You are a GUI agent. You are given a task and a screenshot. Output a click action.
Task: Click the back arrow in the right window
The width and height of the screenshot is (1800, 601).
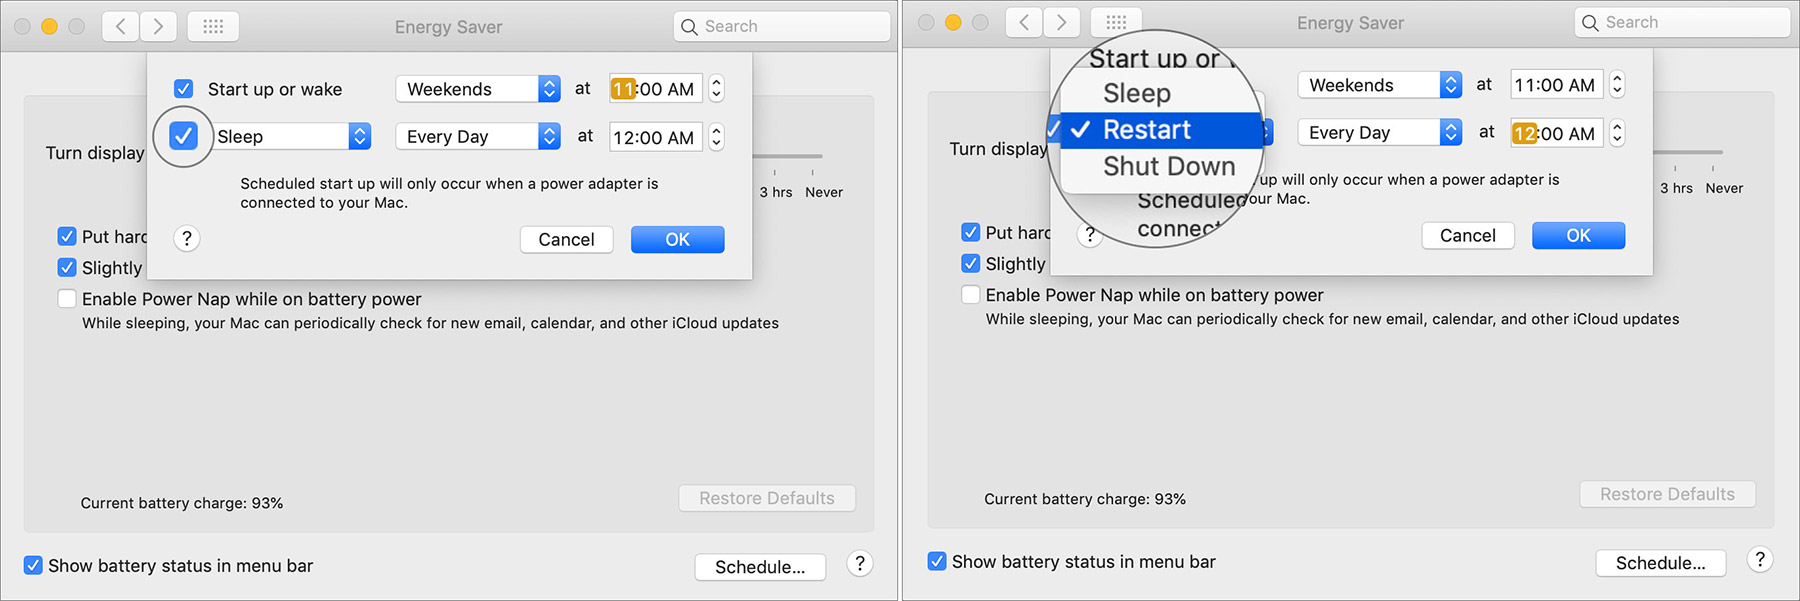click(x=1024, y=22)
